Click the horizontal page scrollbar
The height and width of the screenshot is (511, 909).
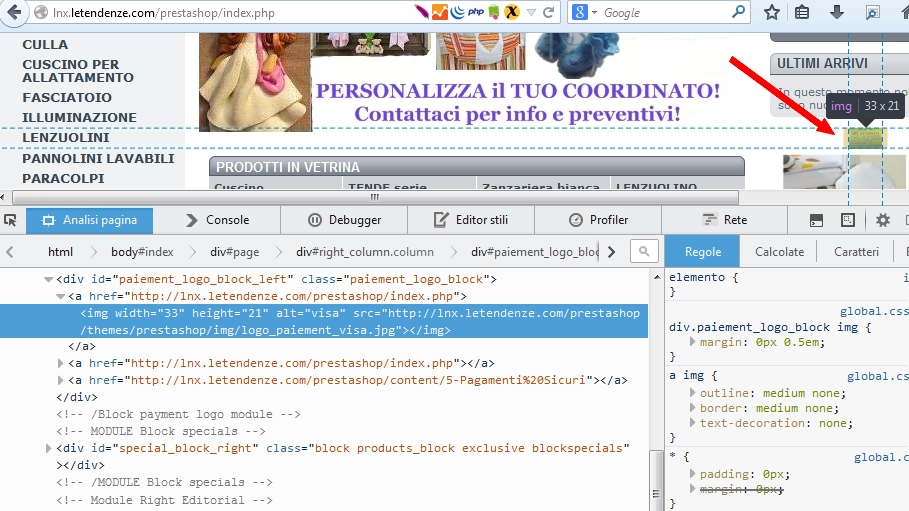[375, 197]
